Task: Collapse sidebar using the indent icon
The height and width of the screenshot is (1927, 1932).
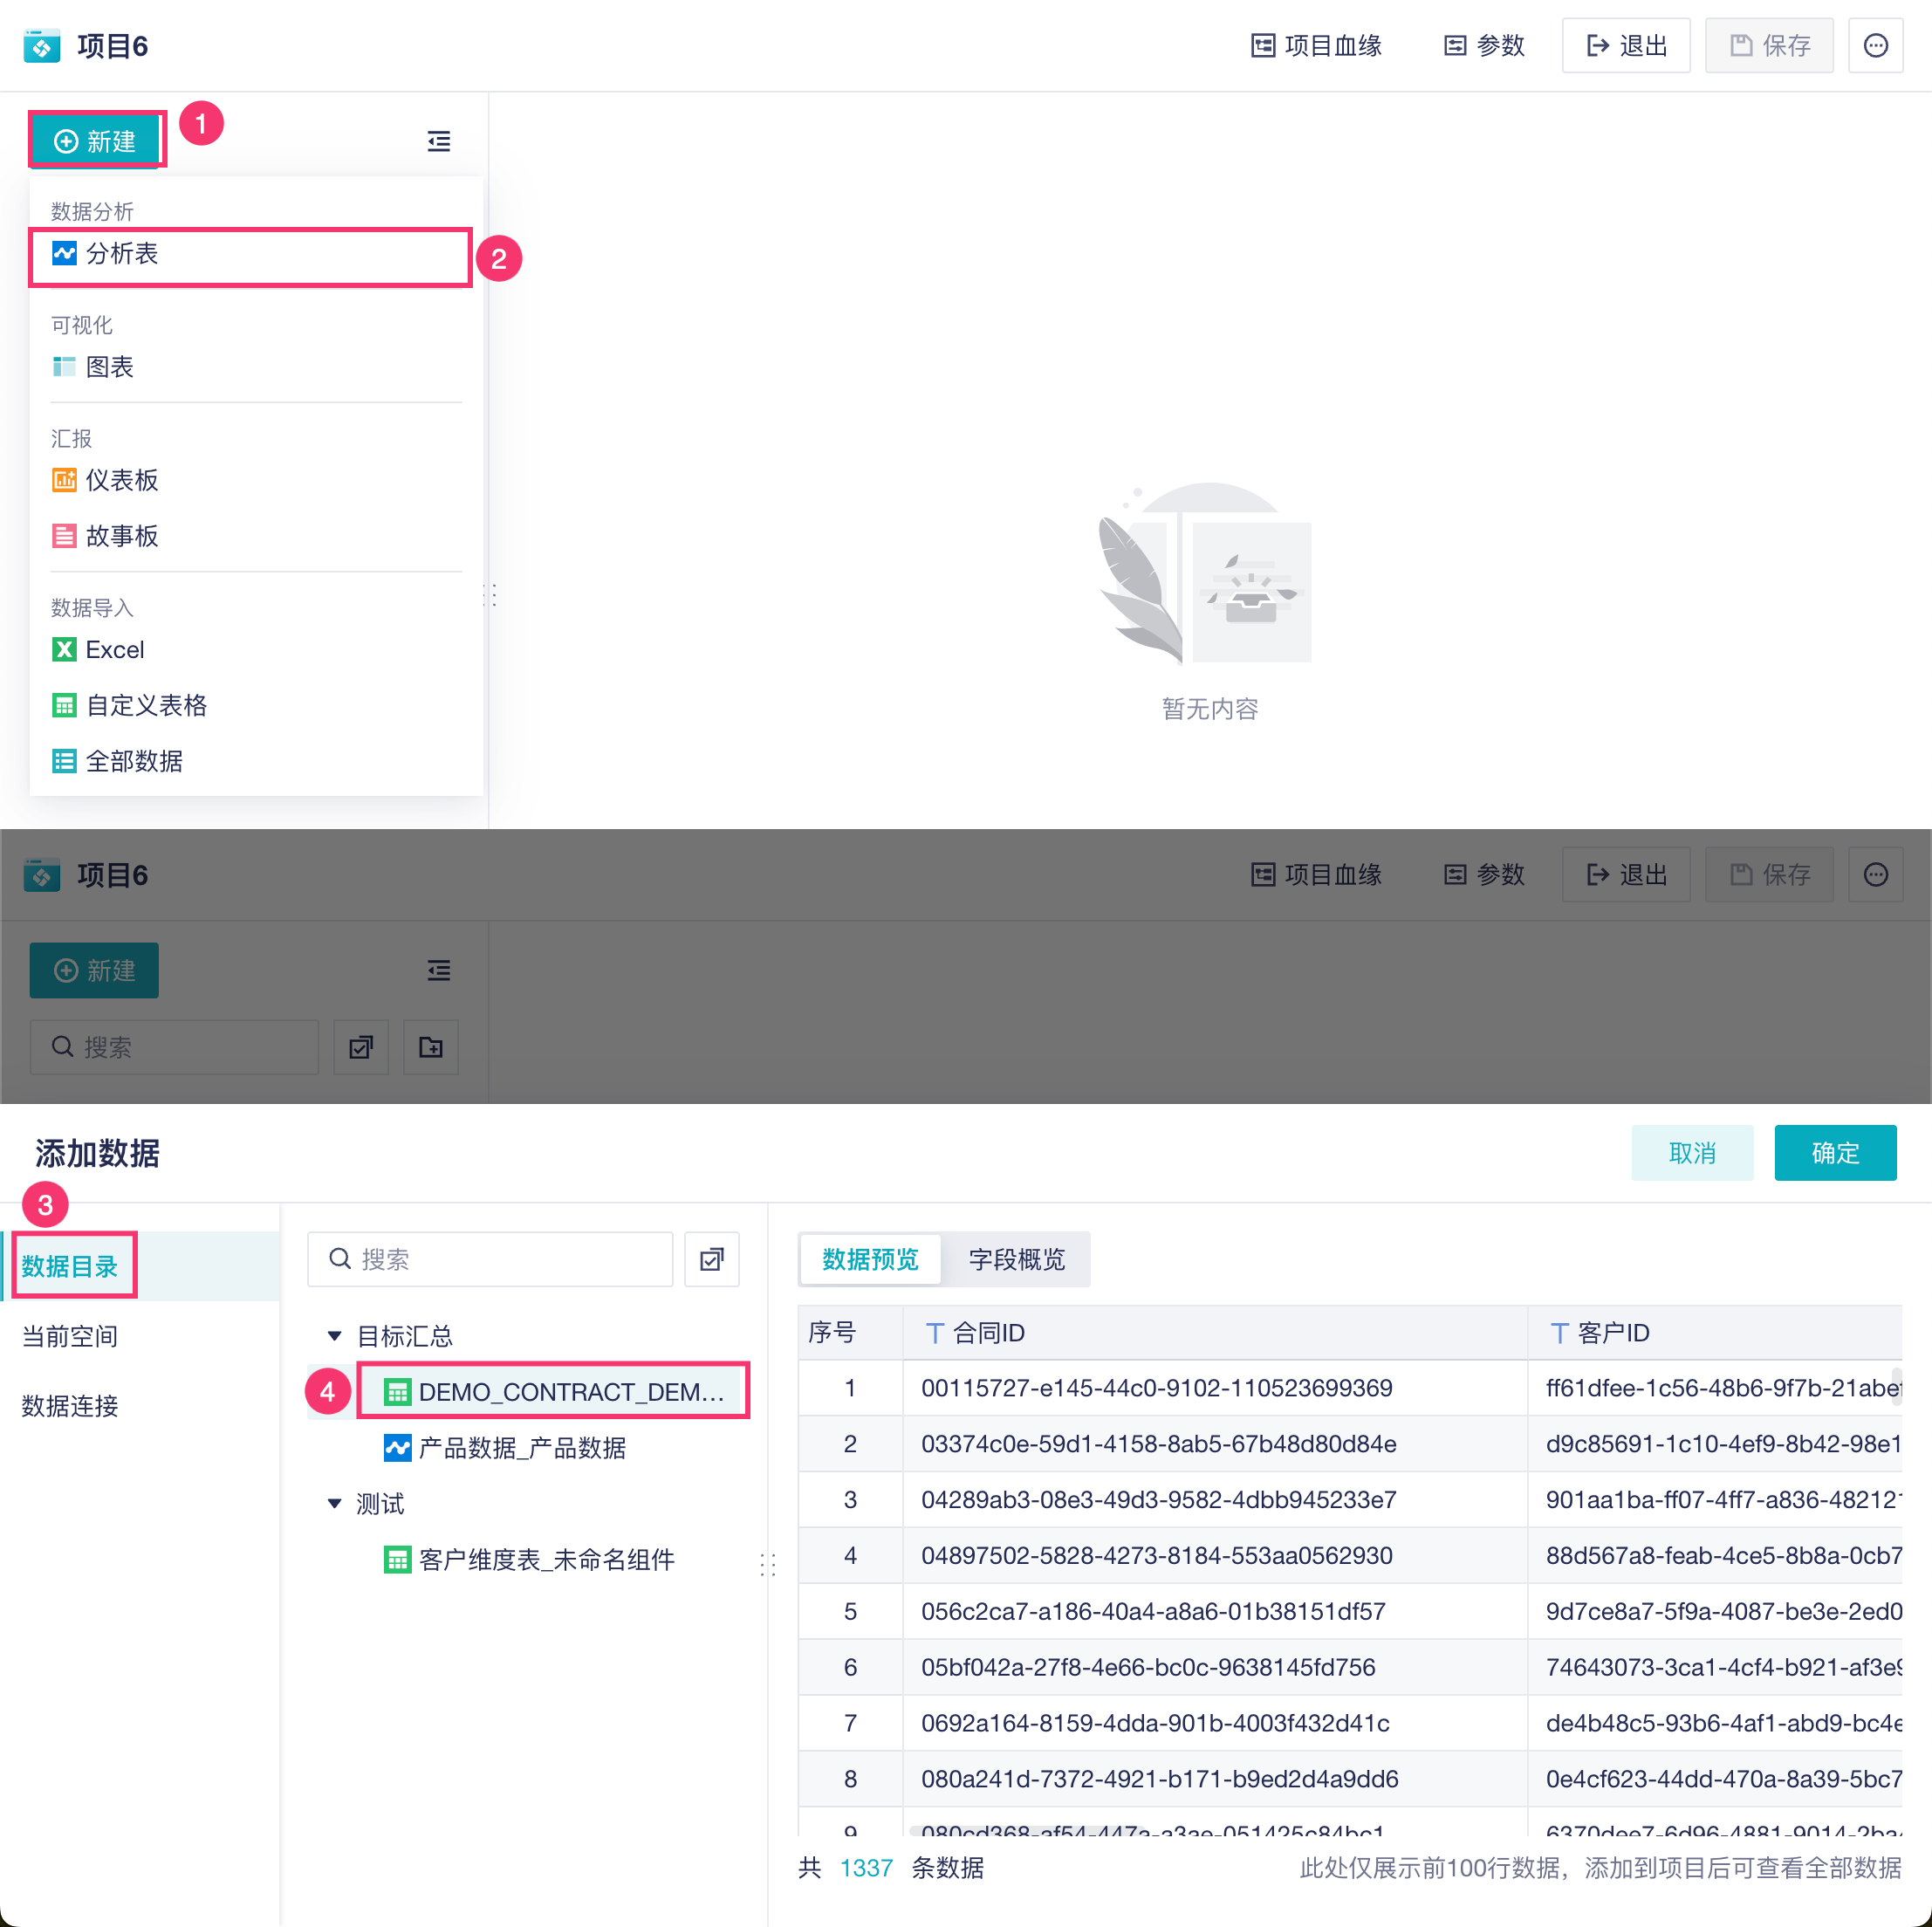Action: tap(438, 141)
